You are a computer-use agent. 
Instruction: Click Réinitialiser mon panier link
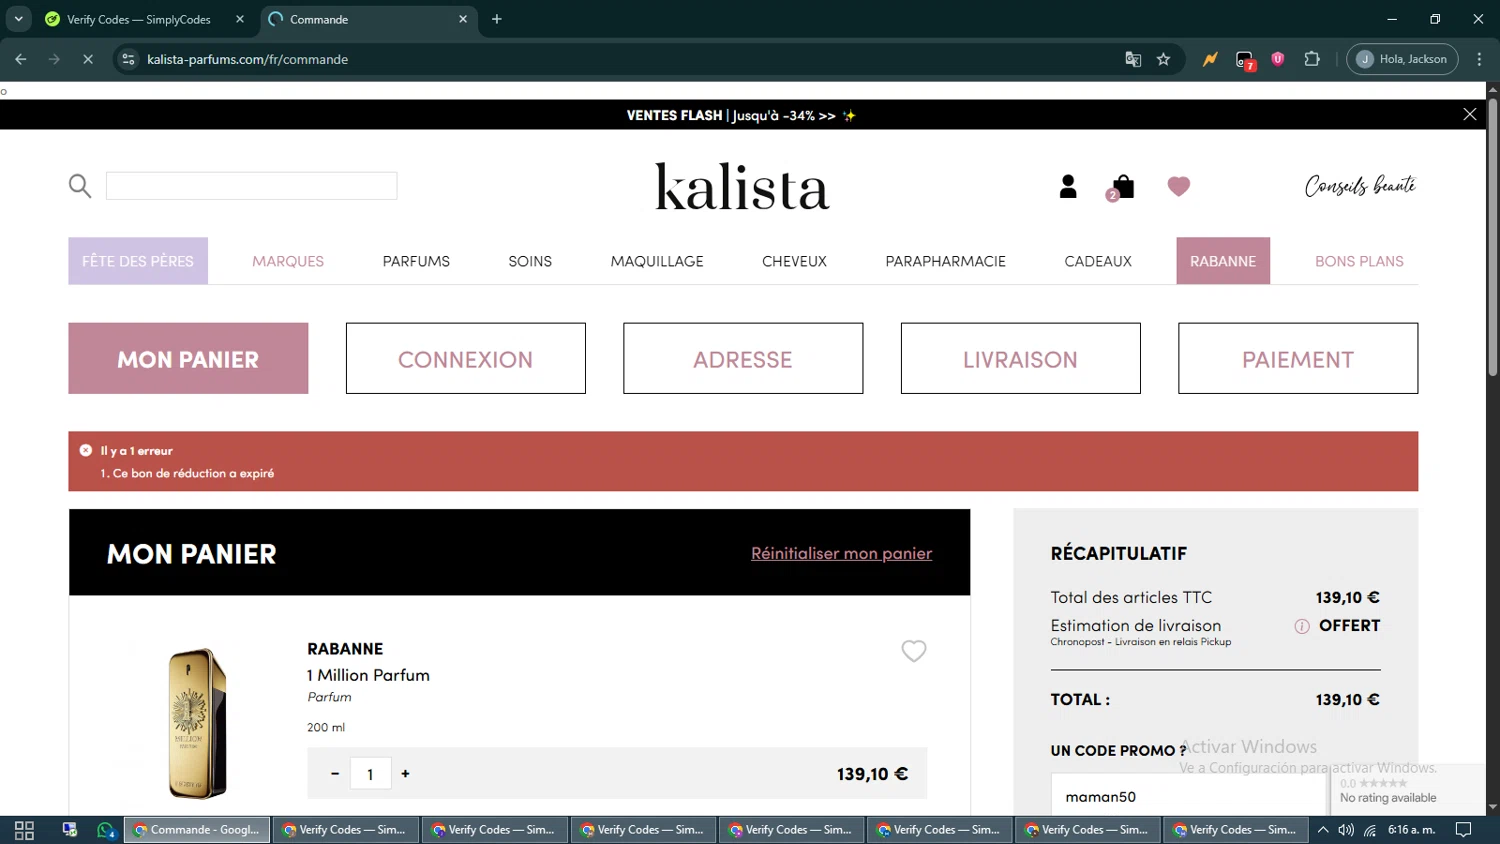(x=841, y=553)
